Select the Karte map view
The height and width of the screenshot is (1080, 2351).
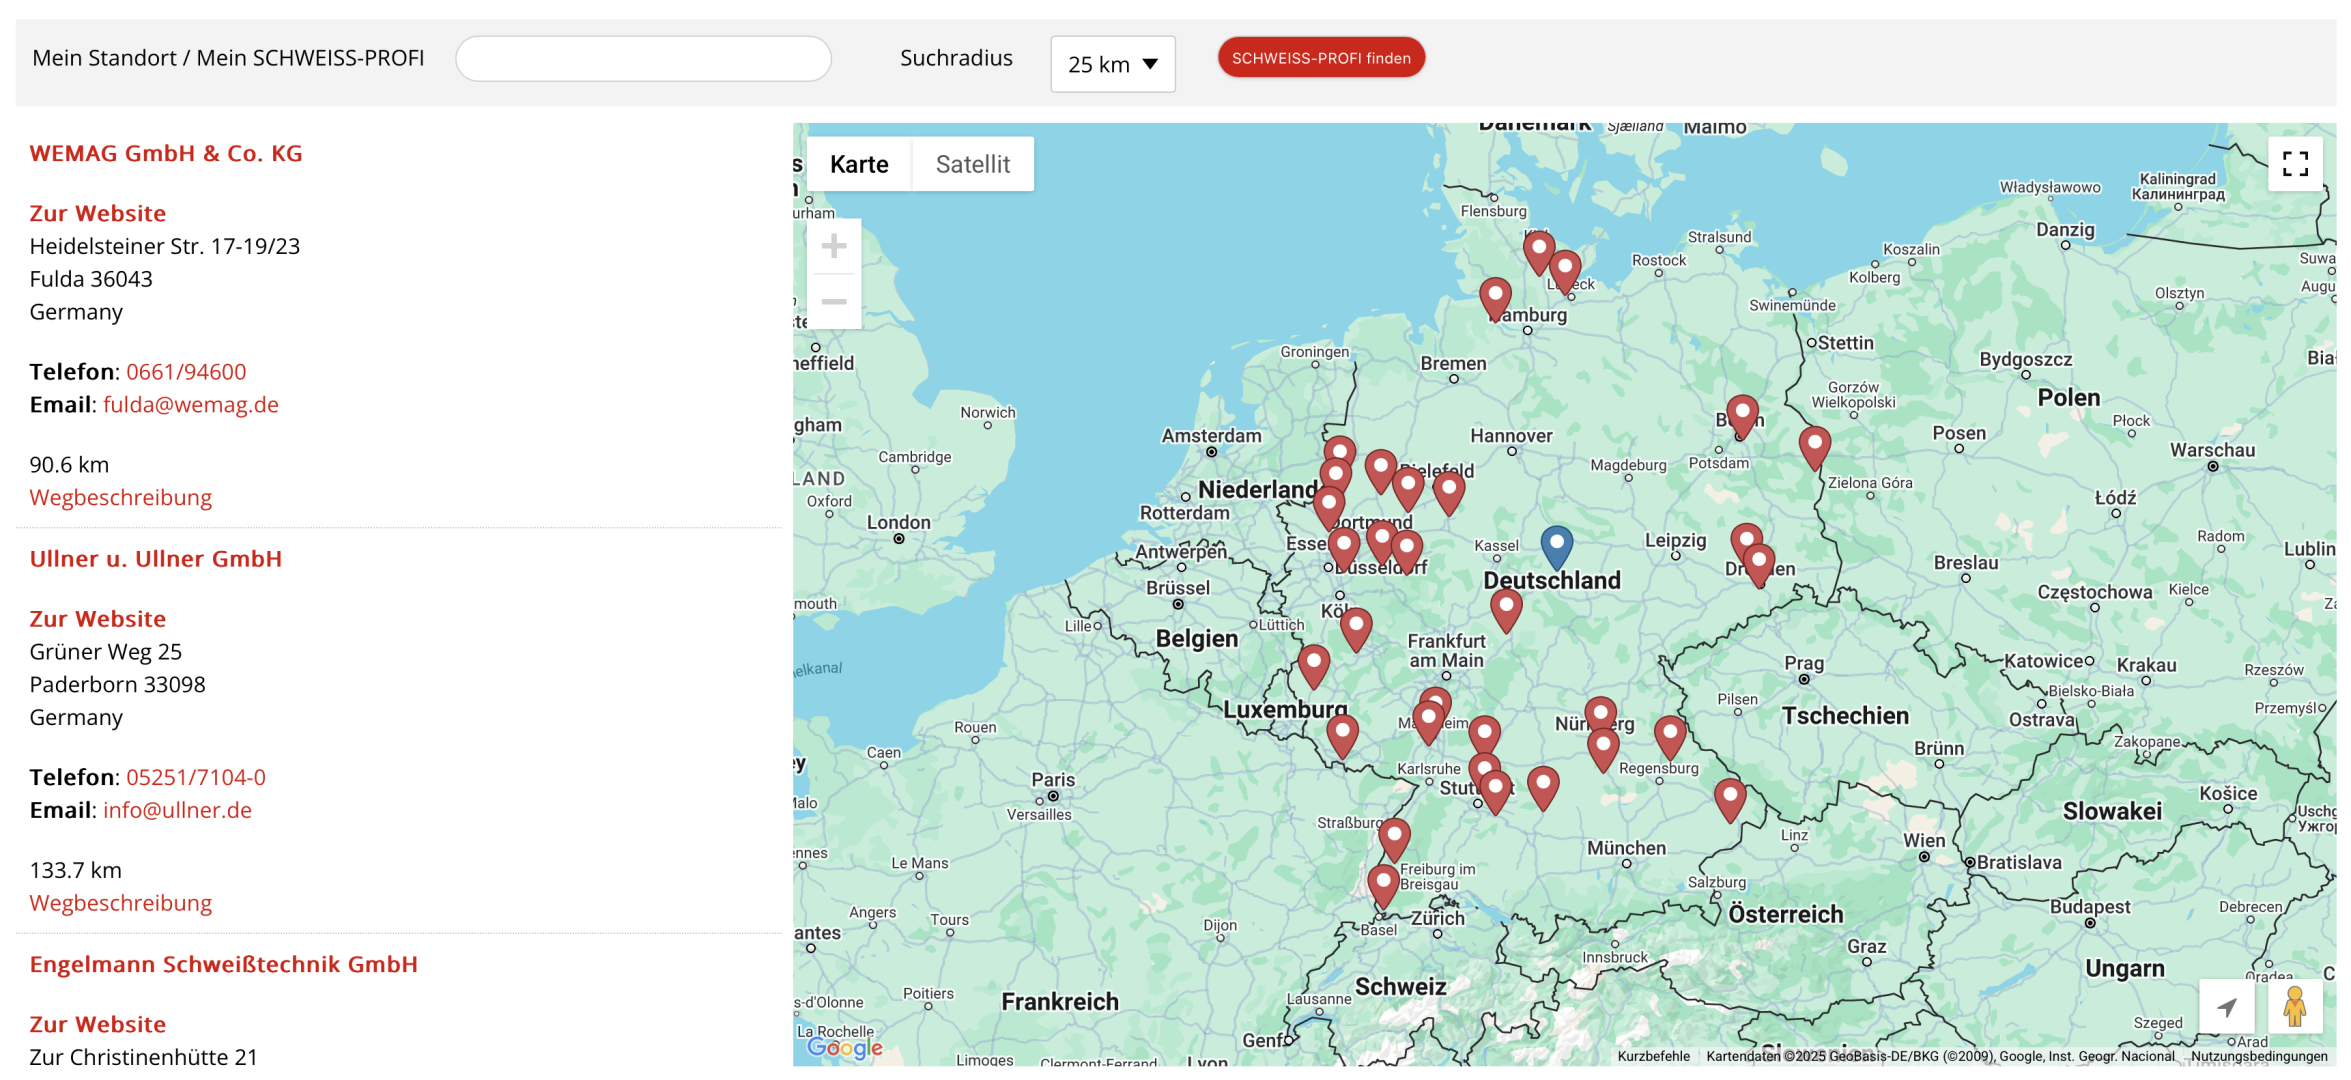[x=859, y=164]
